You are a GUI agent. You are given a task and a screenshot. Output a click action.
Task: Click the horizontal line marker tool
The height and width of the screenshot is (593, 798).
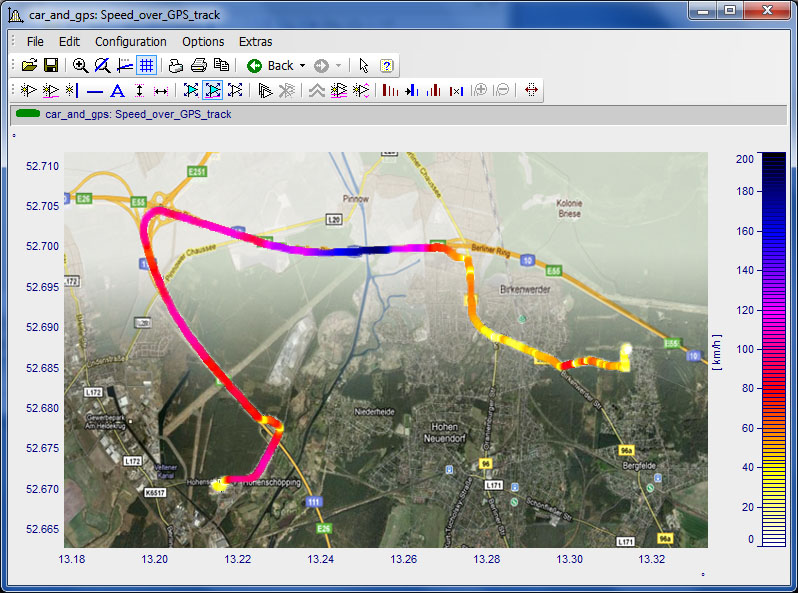click(x=95, y=90)
